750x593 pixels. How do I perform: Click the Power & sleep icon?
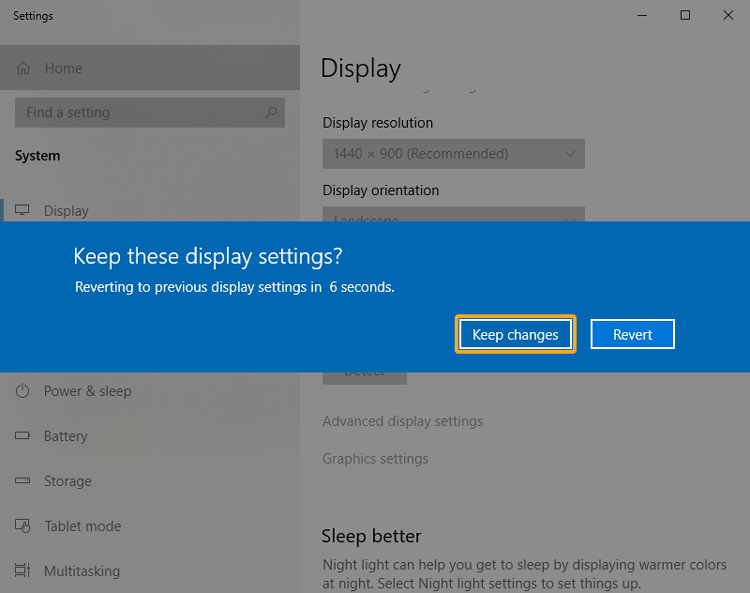(22, 391)
